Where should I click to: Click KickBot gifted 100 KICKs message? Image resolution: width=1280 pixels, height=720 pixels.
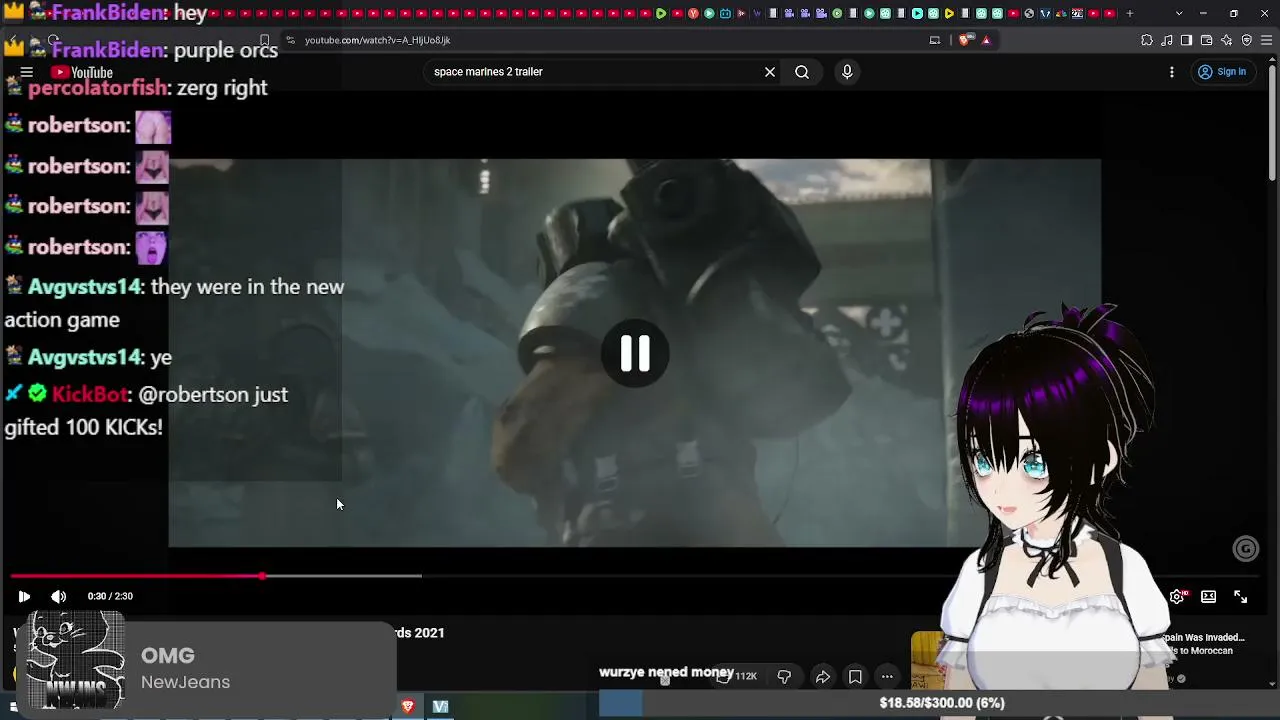tap(146, 411)
